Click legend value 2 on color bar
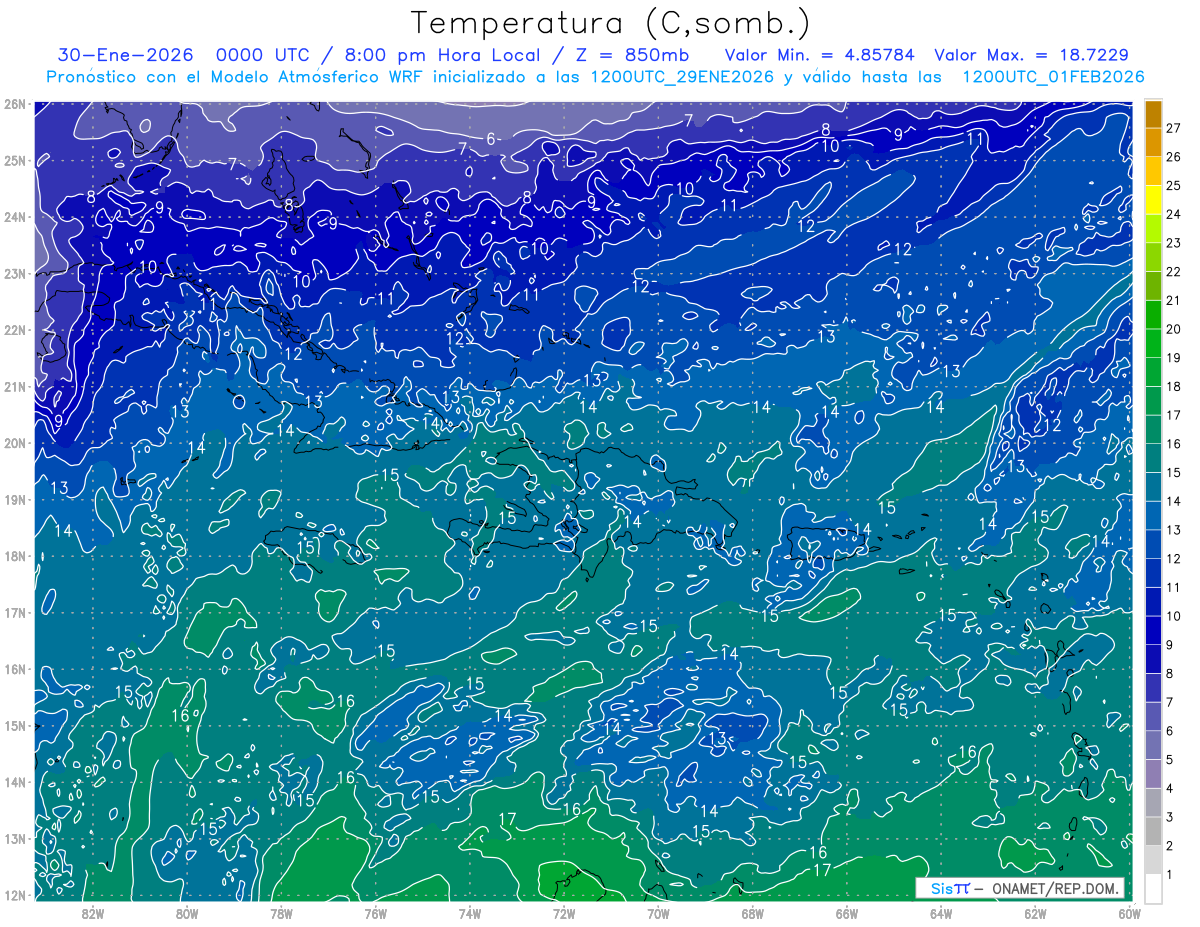 pos(1169,845)
